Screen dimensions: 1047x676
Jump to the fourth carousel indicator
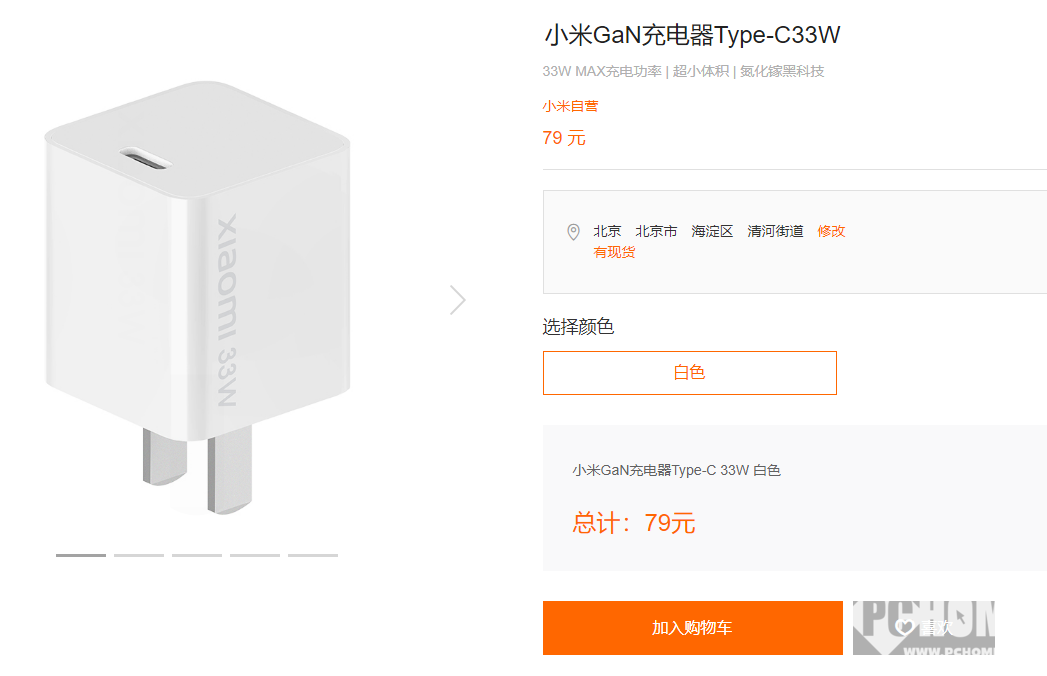click(x=255, y=555)
